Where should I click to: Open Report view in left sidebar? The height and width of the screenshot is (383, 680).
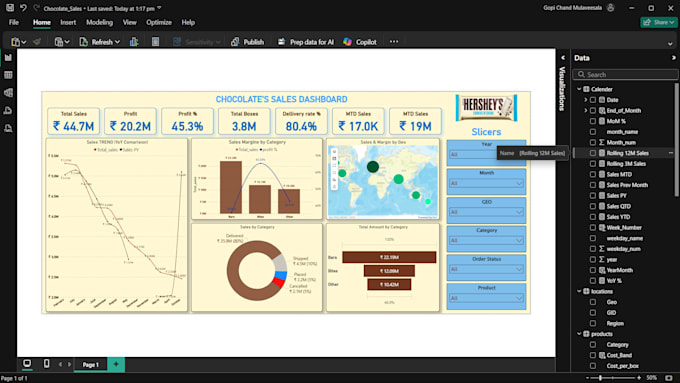point(8,57)
